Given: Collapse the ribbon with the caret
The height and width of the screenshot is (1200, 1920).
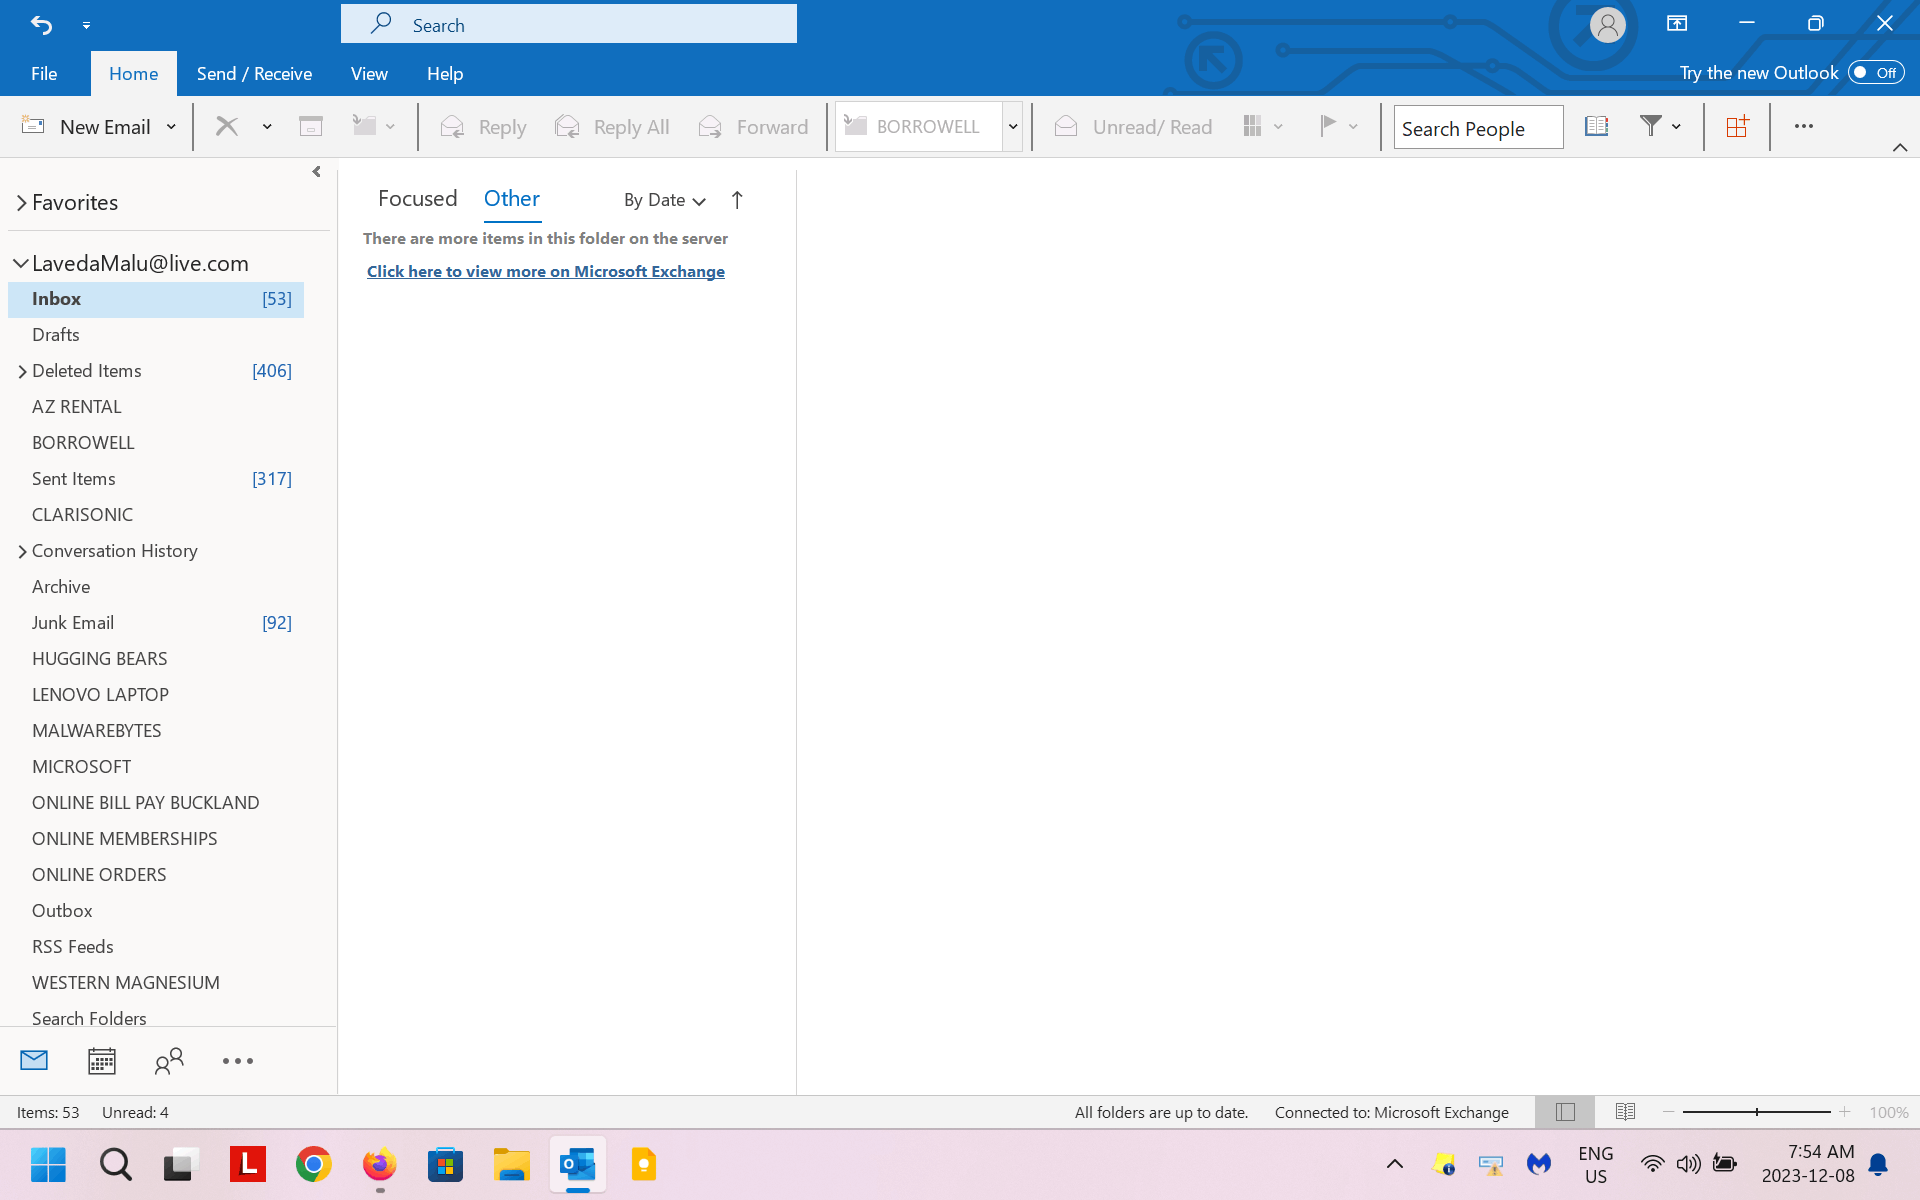Looking at the screenshot, I should coord(1900,148).
